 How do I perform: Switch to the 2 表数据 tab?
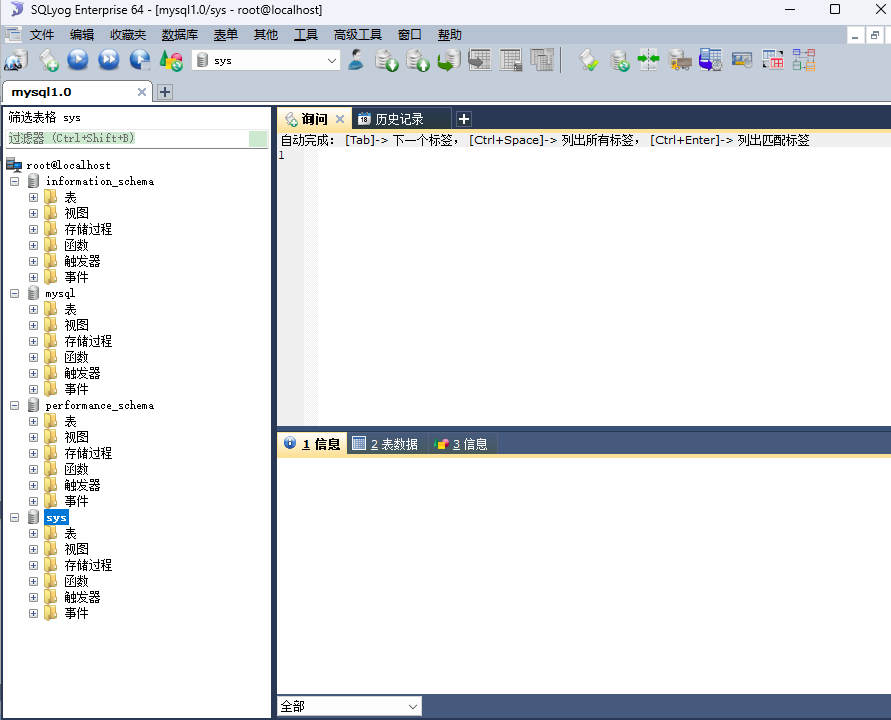(x=386, y=444)
